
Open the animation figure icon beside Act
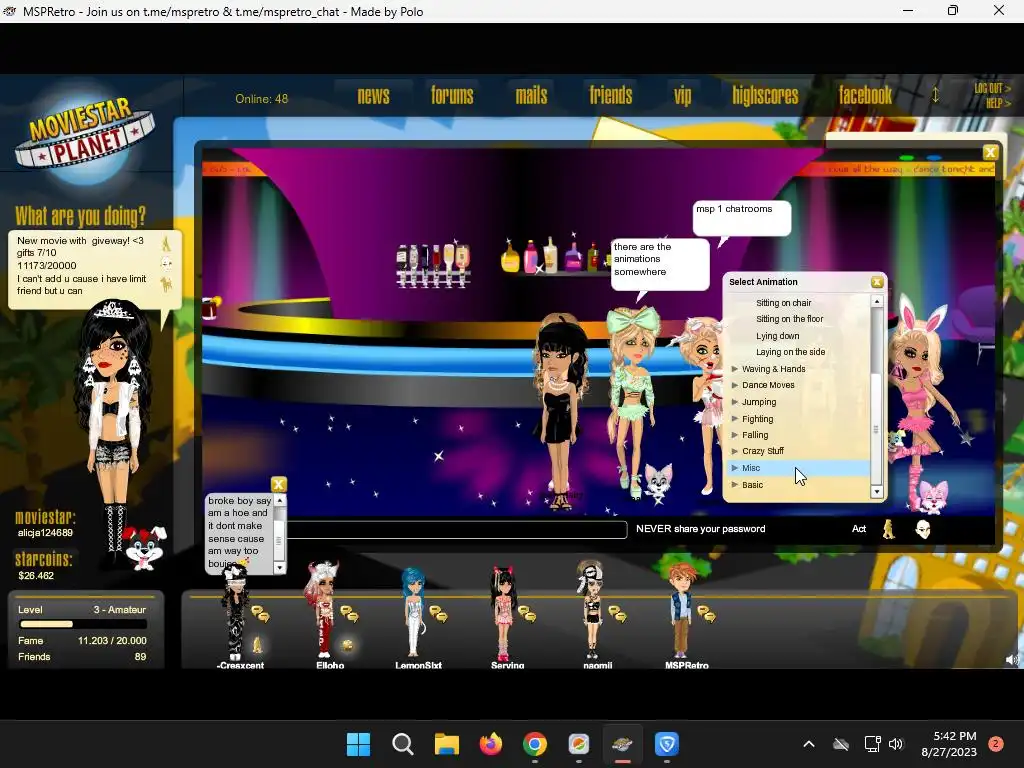point(889,529)
